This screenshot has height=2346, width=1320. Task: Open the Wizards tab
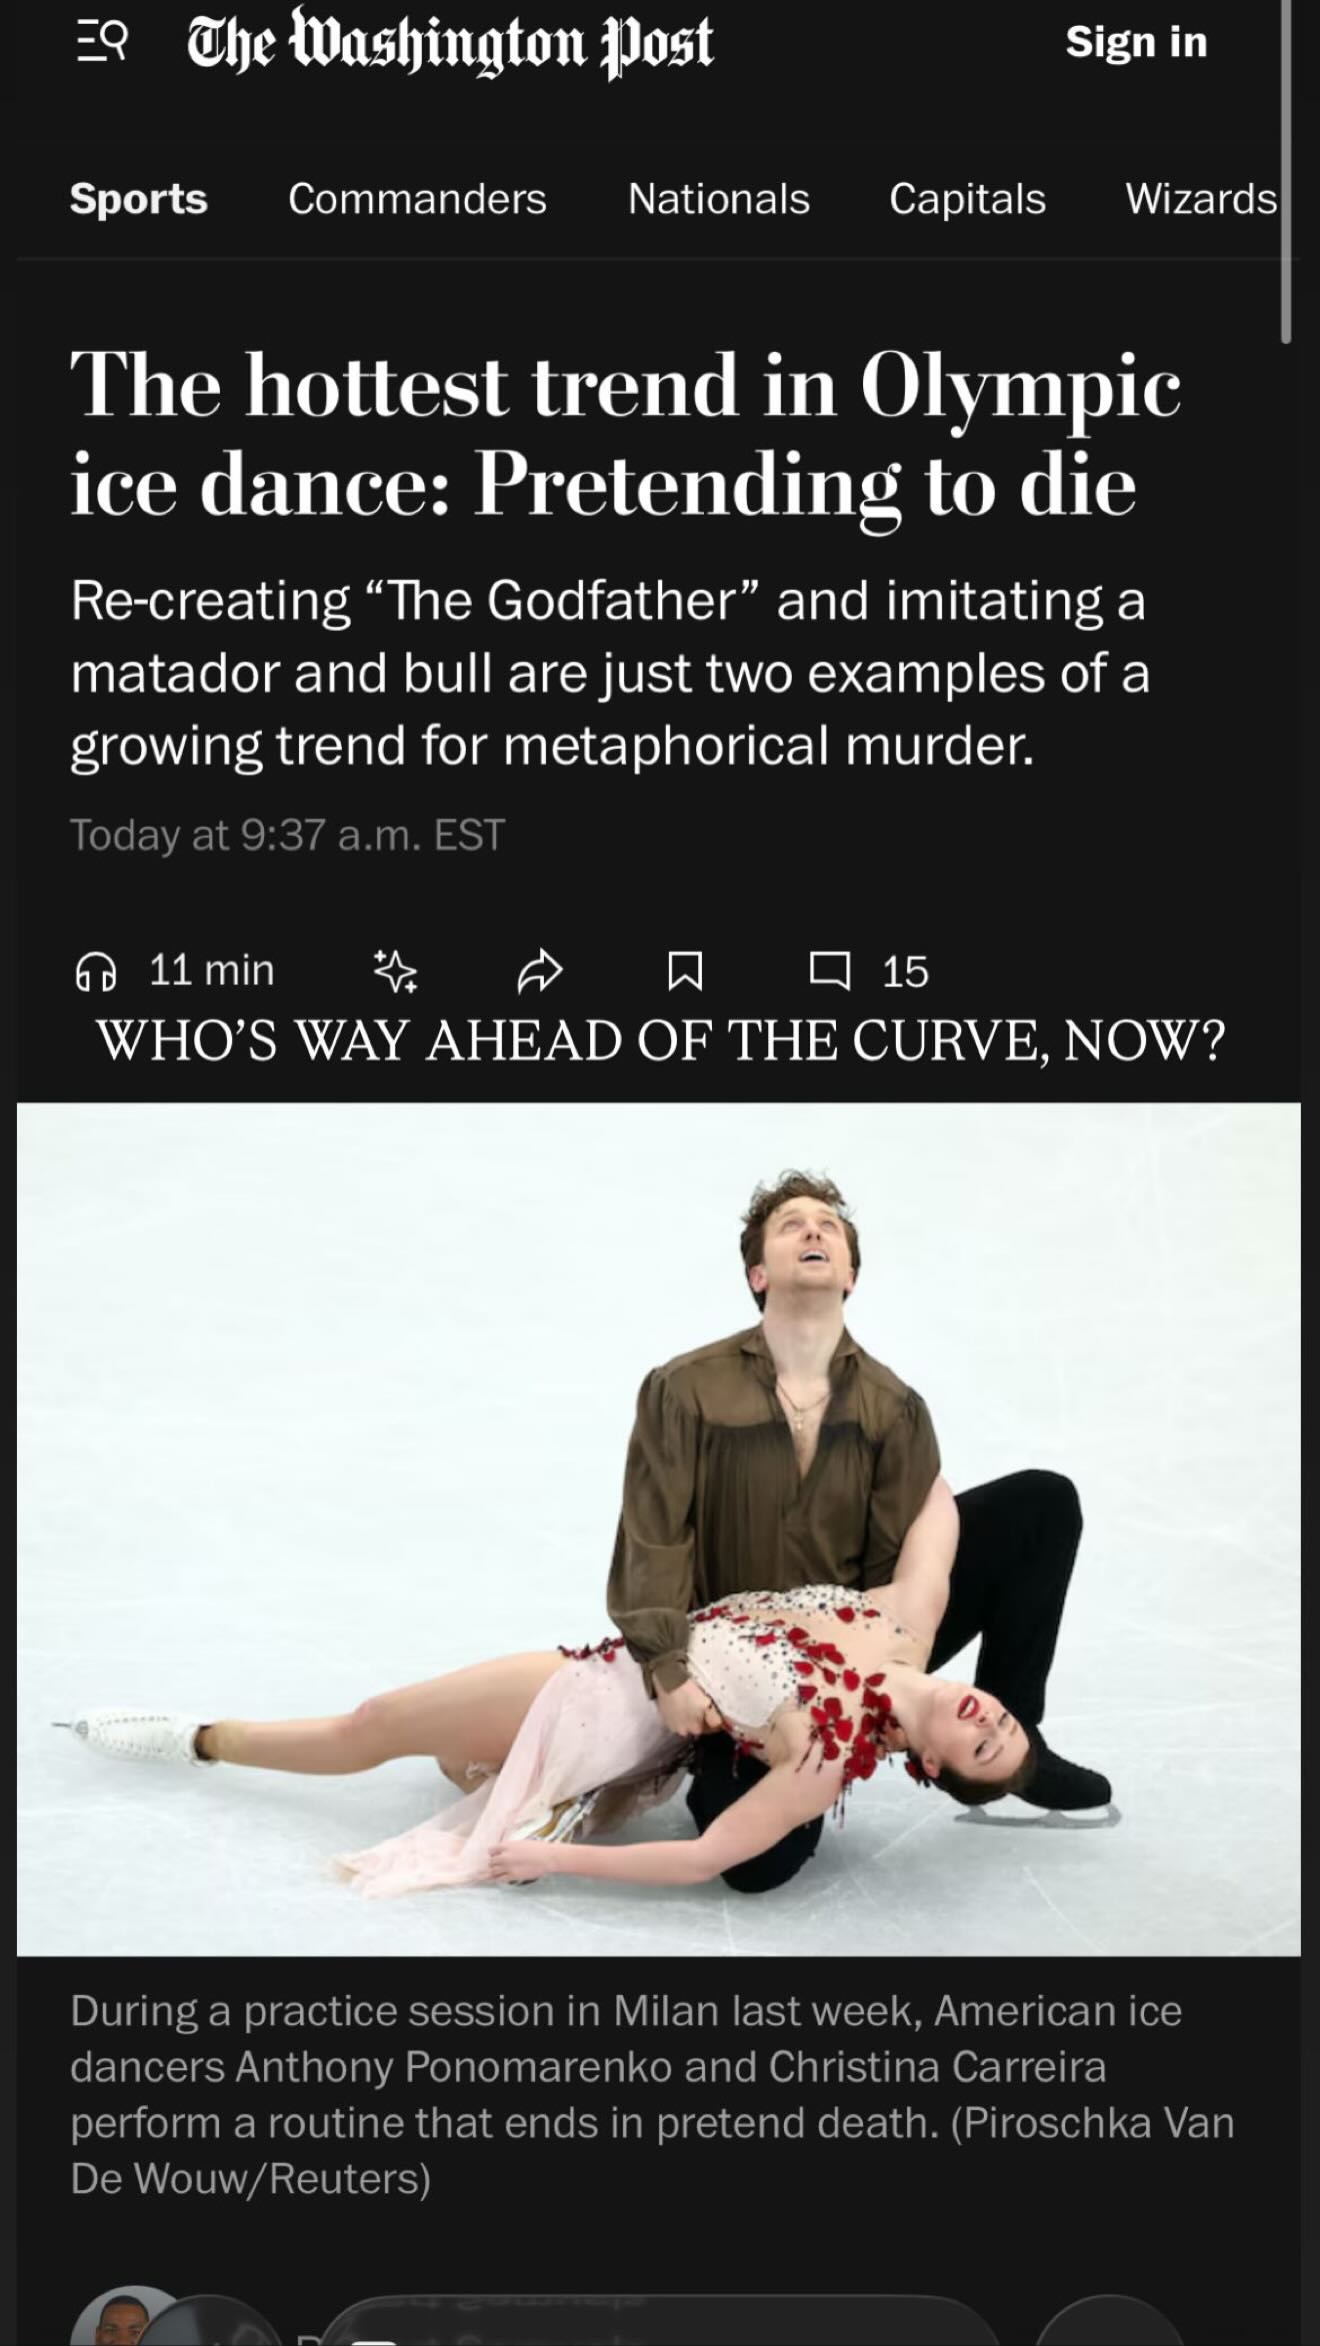click(1201, 199)
